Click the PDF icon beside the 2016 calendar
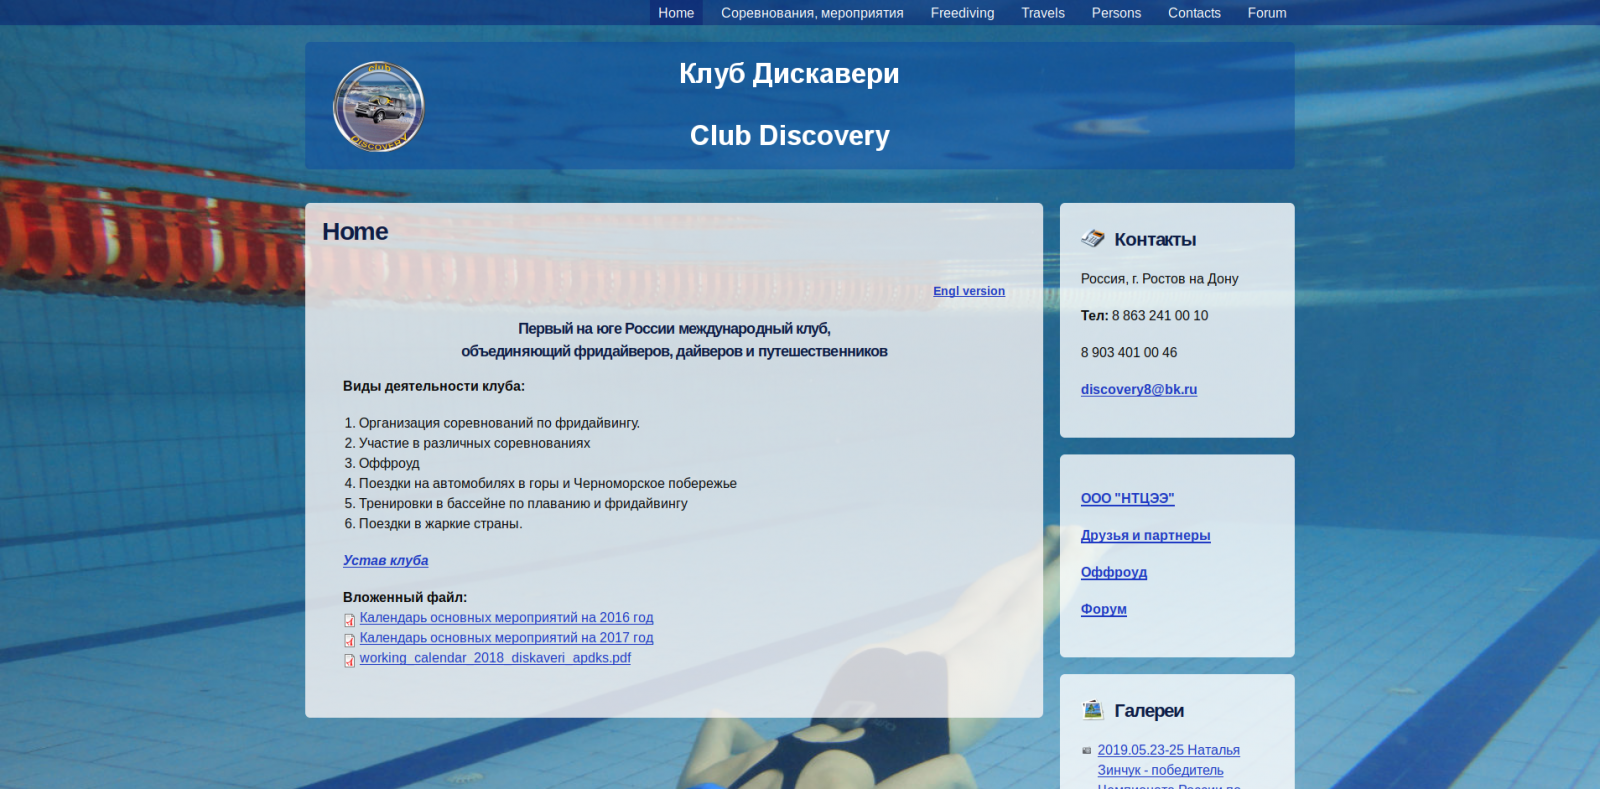 (x=349, y=620)
